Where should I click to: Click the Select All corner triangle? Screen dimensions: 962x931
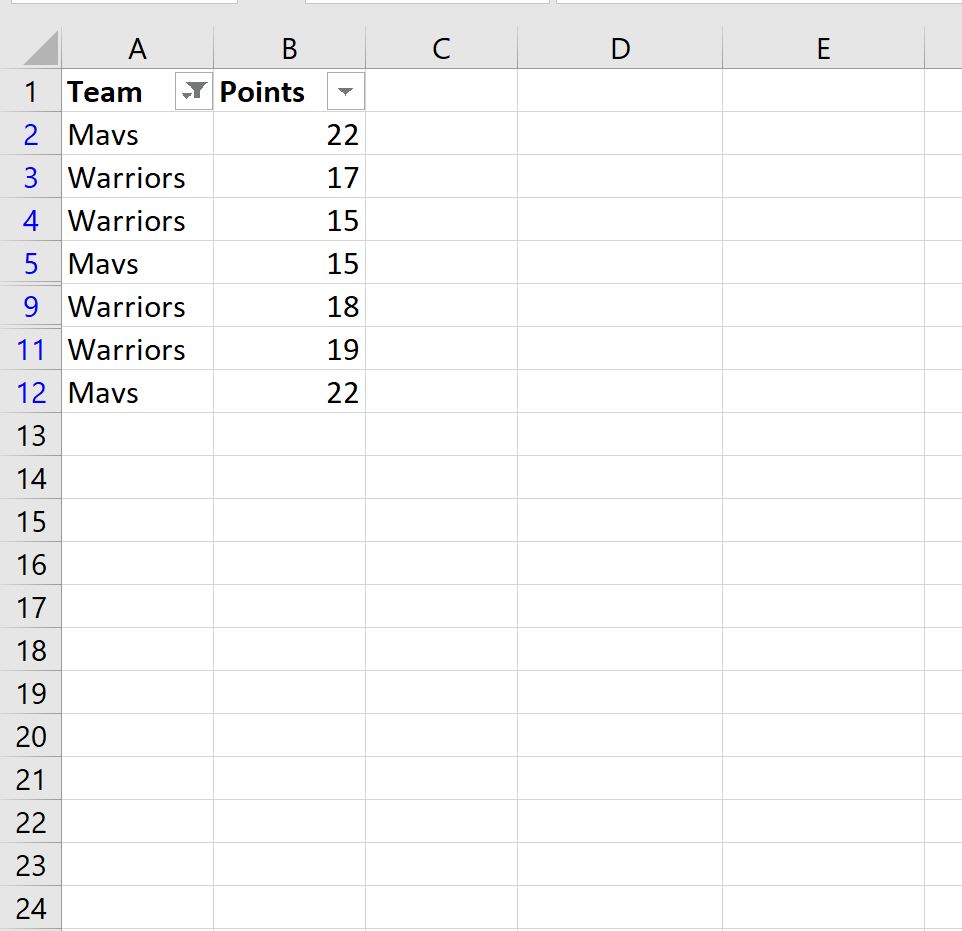(40, 48)
